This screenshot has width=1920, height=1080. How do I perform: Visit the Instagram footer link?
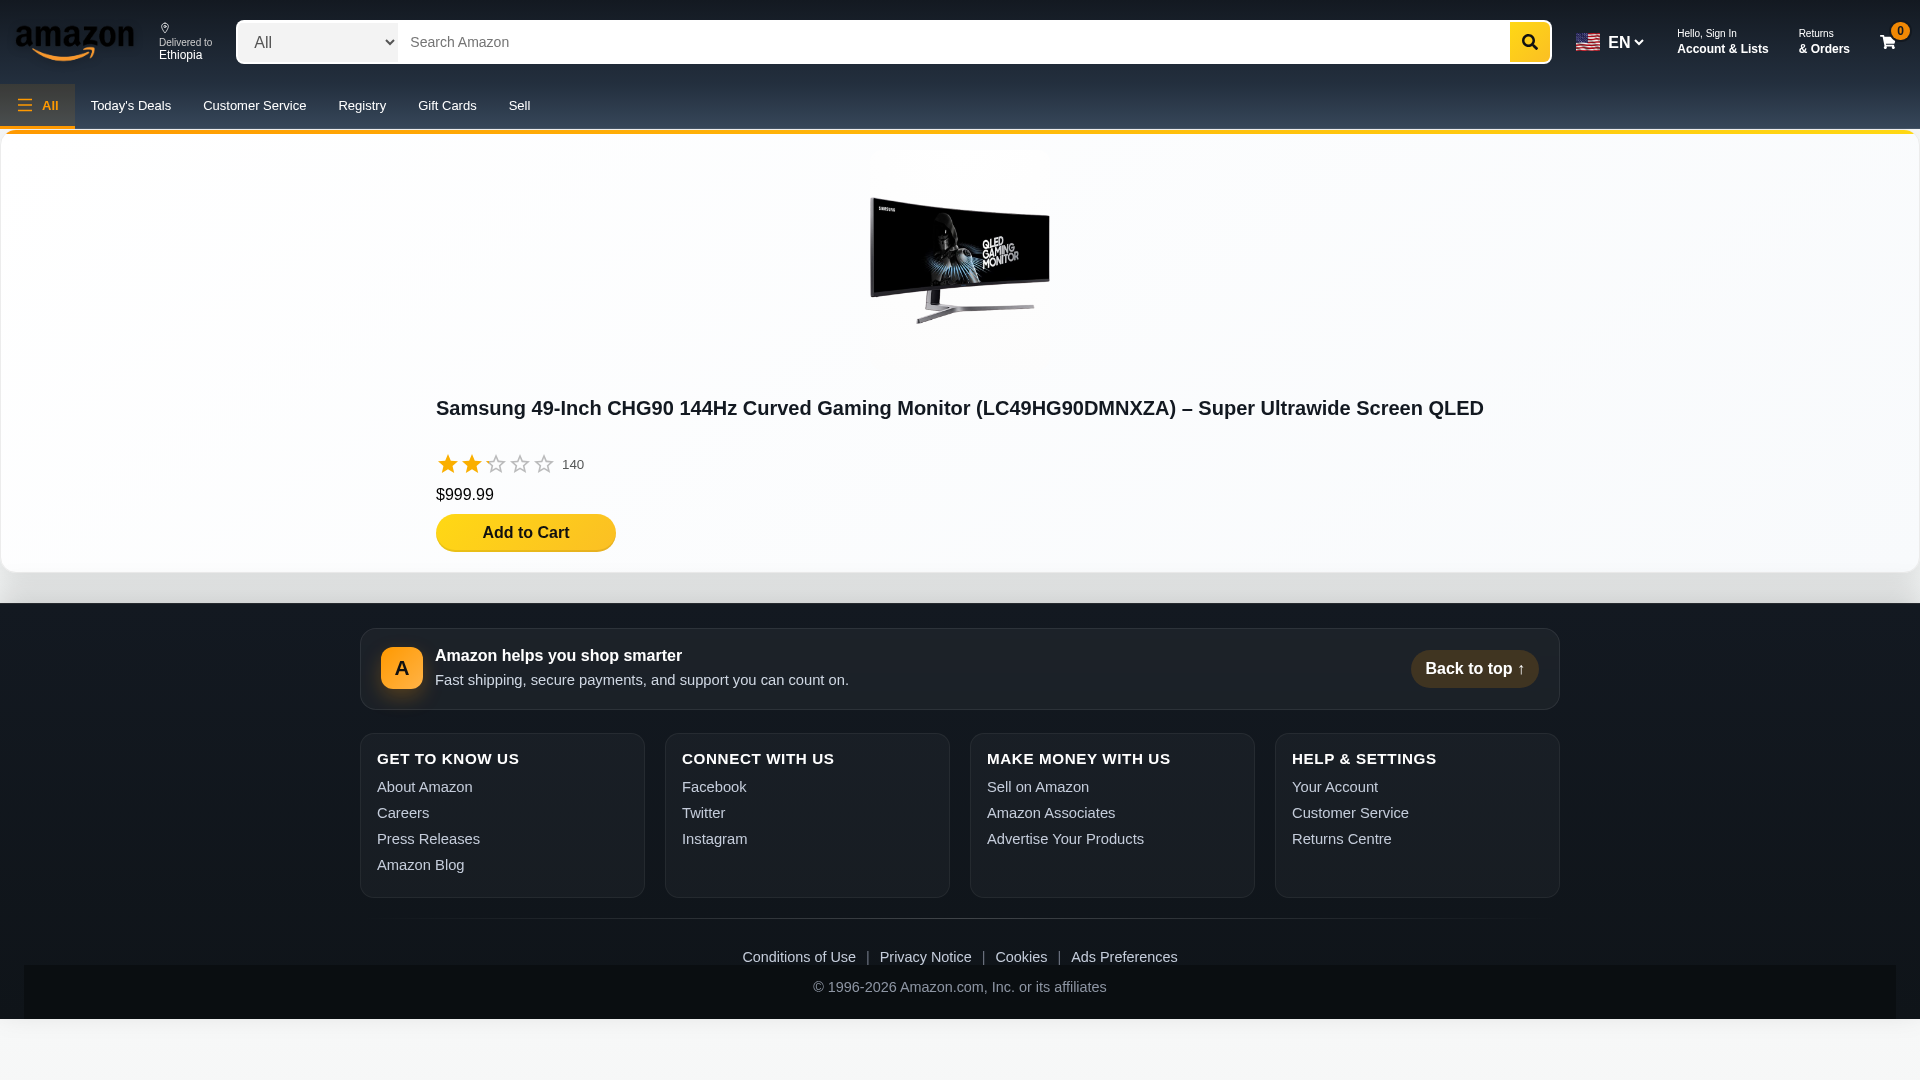pos(715,839)
